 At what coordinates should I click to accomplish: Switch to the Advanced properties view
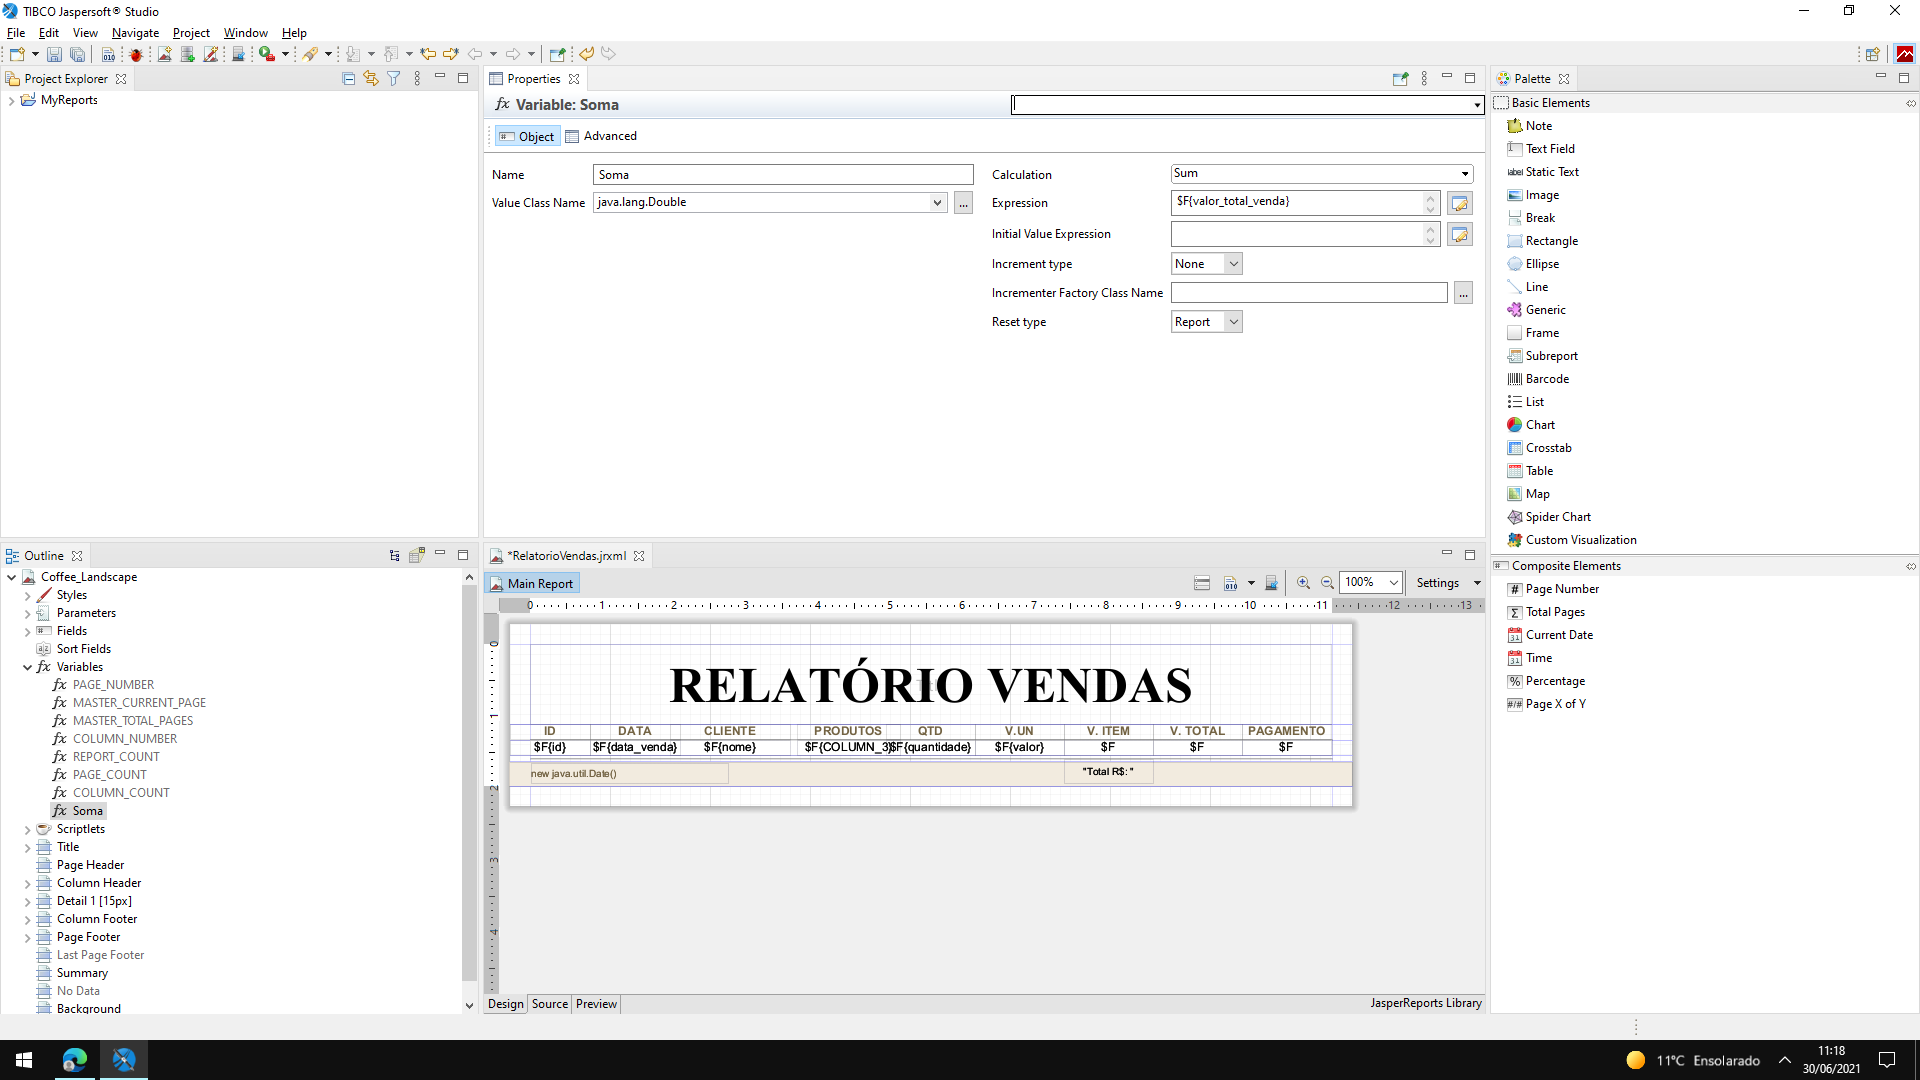[601, 136]
